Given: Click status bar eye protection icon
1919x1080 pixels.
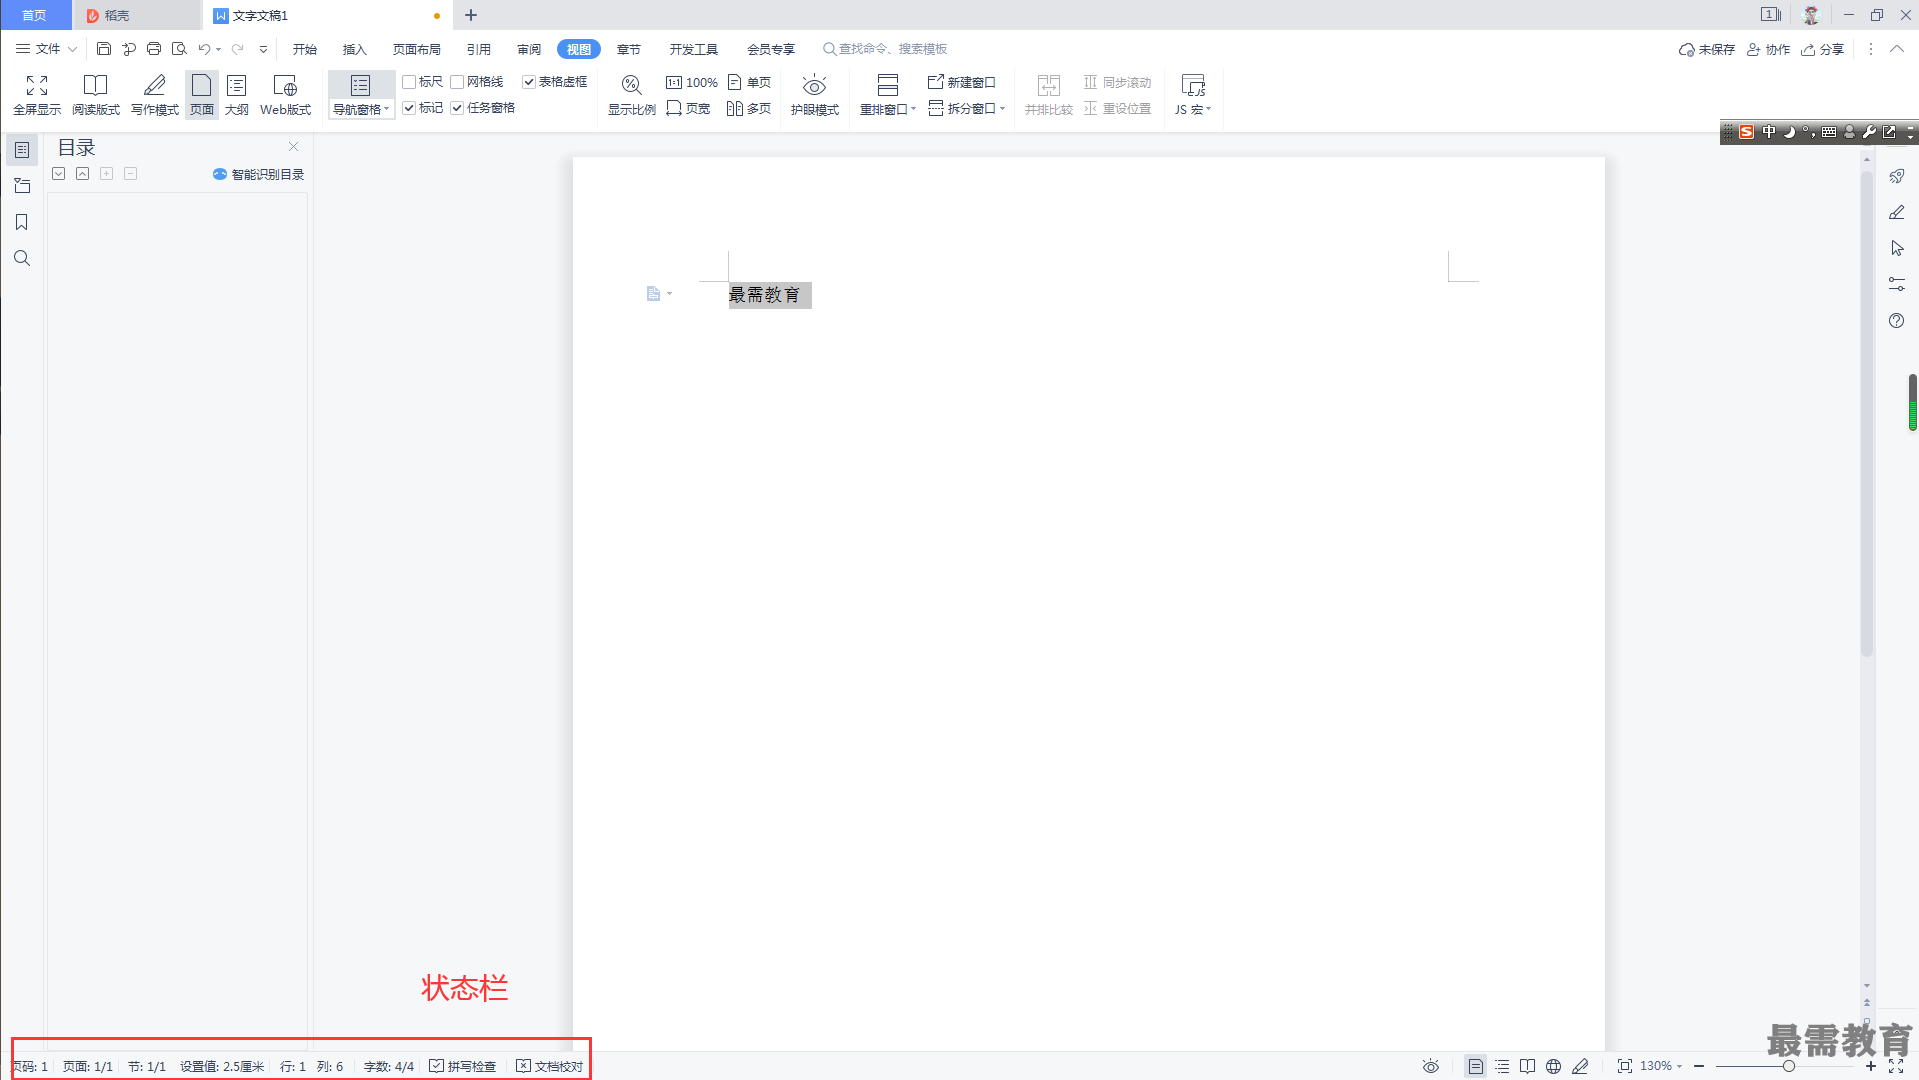Looking at the screenshot, I should tap(1431, 1066).
